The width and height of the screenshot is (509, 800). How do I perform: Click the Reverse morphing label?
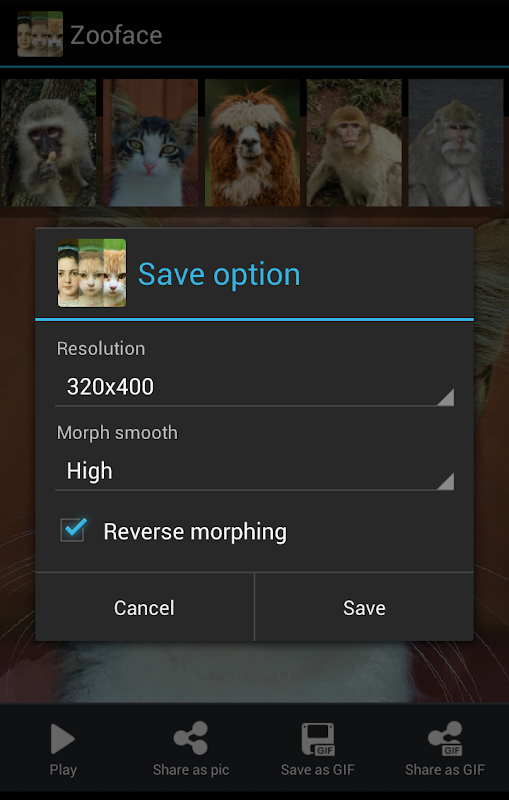195,532
